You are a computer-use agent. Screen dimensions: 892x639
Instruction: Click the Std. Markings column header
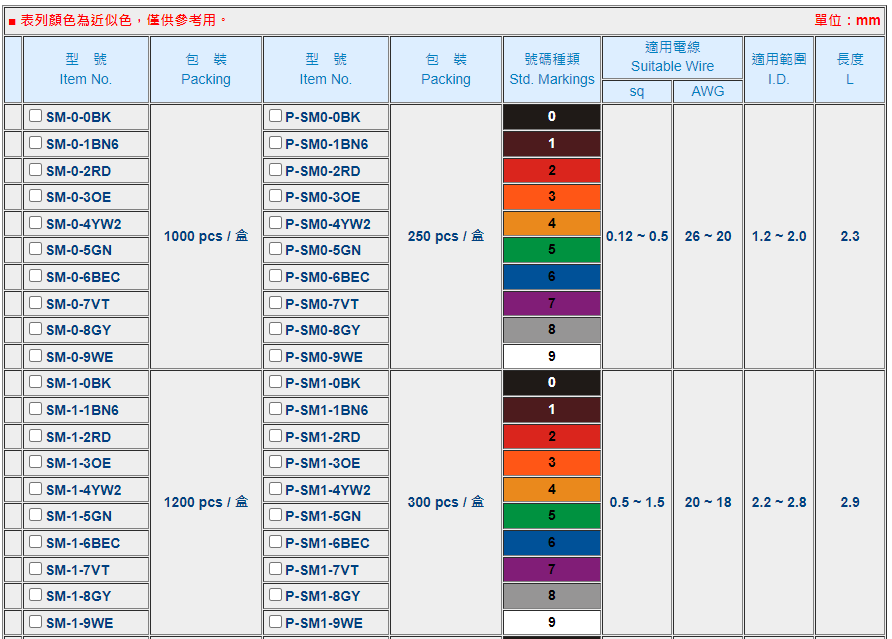point(552,69)
